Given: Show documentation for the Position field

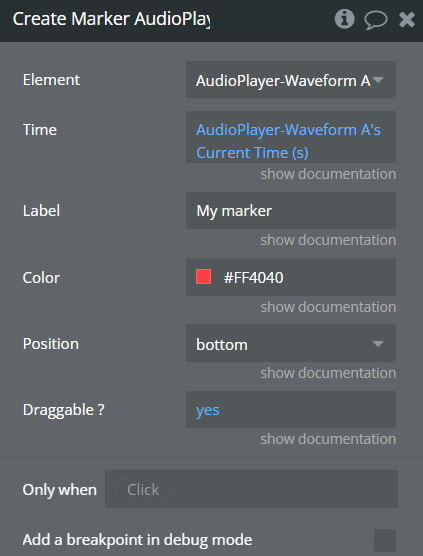Looking at the screenshot, I should (x=328, y=373).
